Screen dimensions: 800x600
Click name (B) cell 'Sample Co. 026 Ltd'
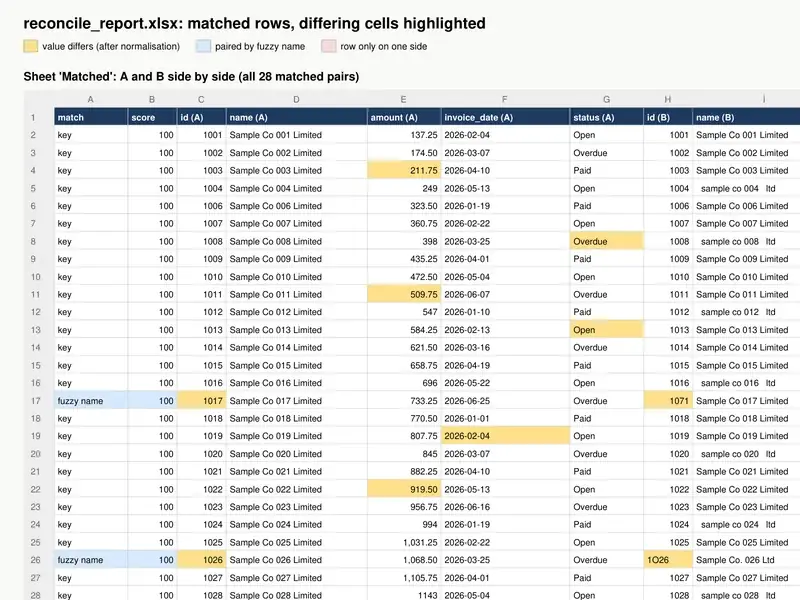[746, 560]
